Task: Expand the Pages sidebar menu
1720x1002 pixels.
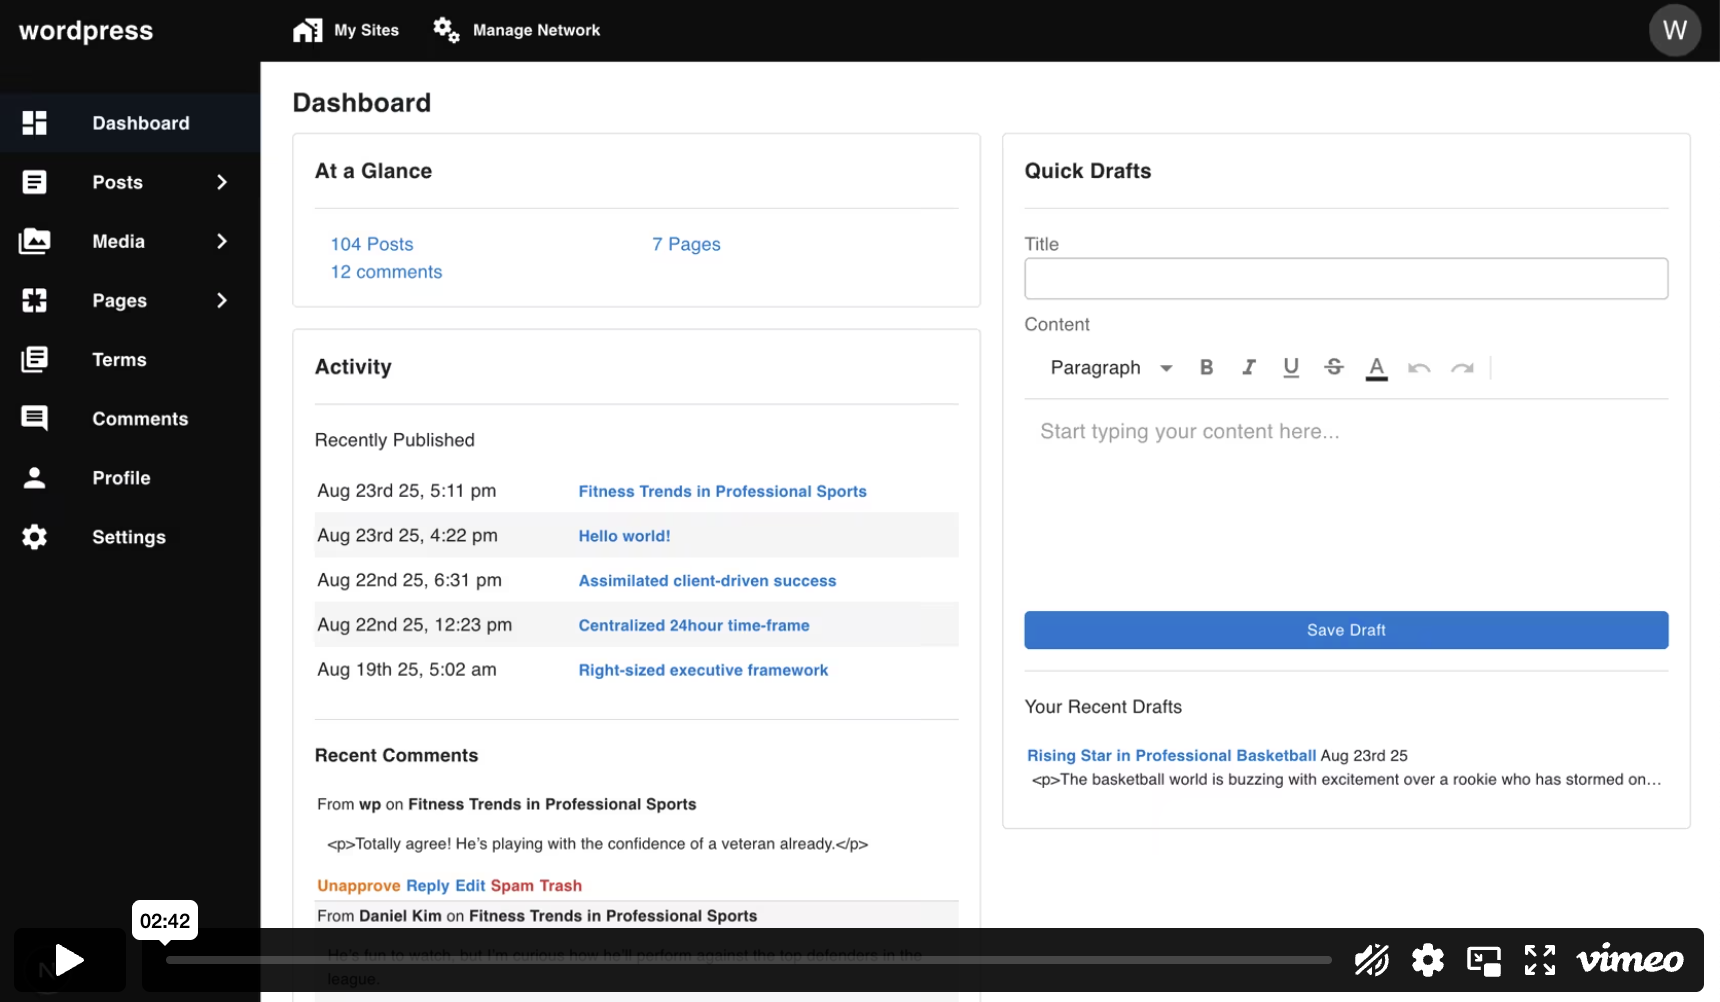Action: point(221,300)
